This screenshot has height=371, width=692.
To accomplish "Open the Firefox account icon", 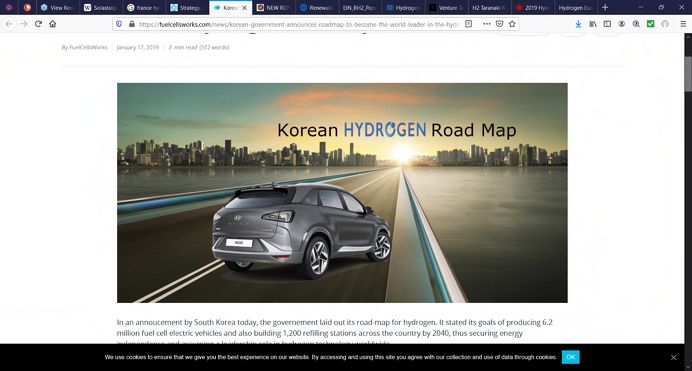I will point(621,24).
